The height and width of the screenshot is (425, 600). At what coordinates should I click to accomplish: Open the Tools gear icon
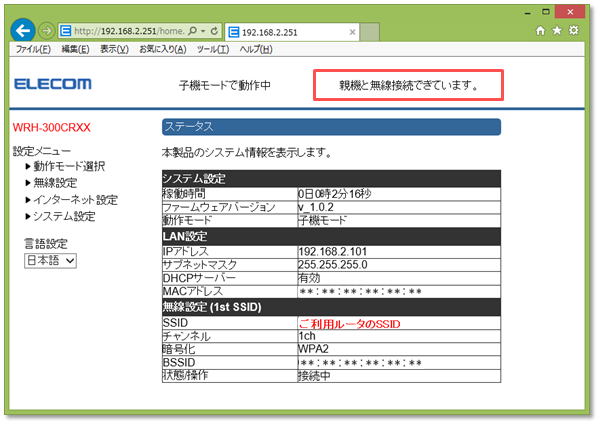click(x=574, y=30)
